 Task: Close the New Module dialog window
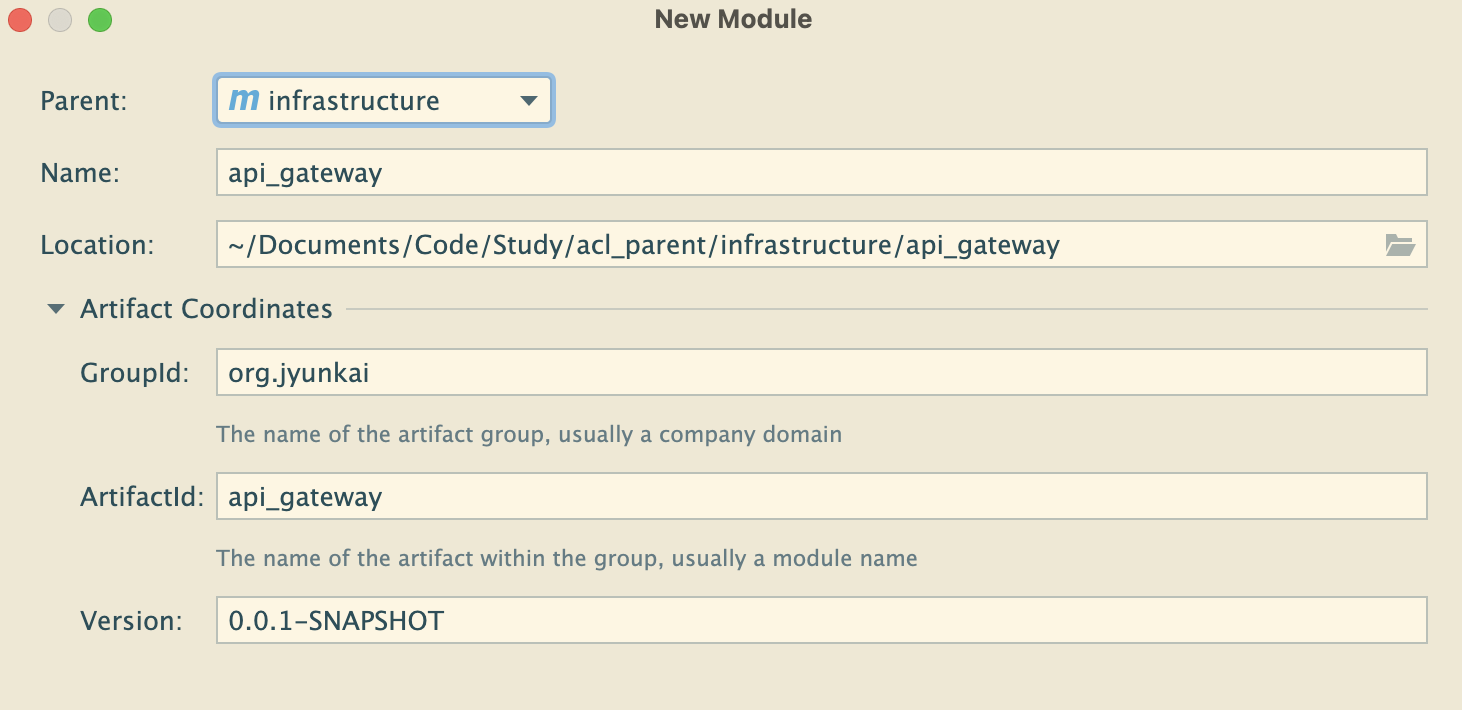(x=20, y=20)
